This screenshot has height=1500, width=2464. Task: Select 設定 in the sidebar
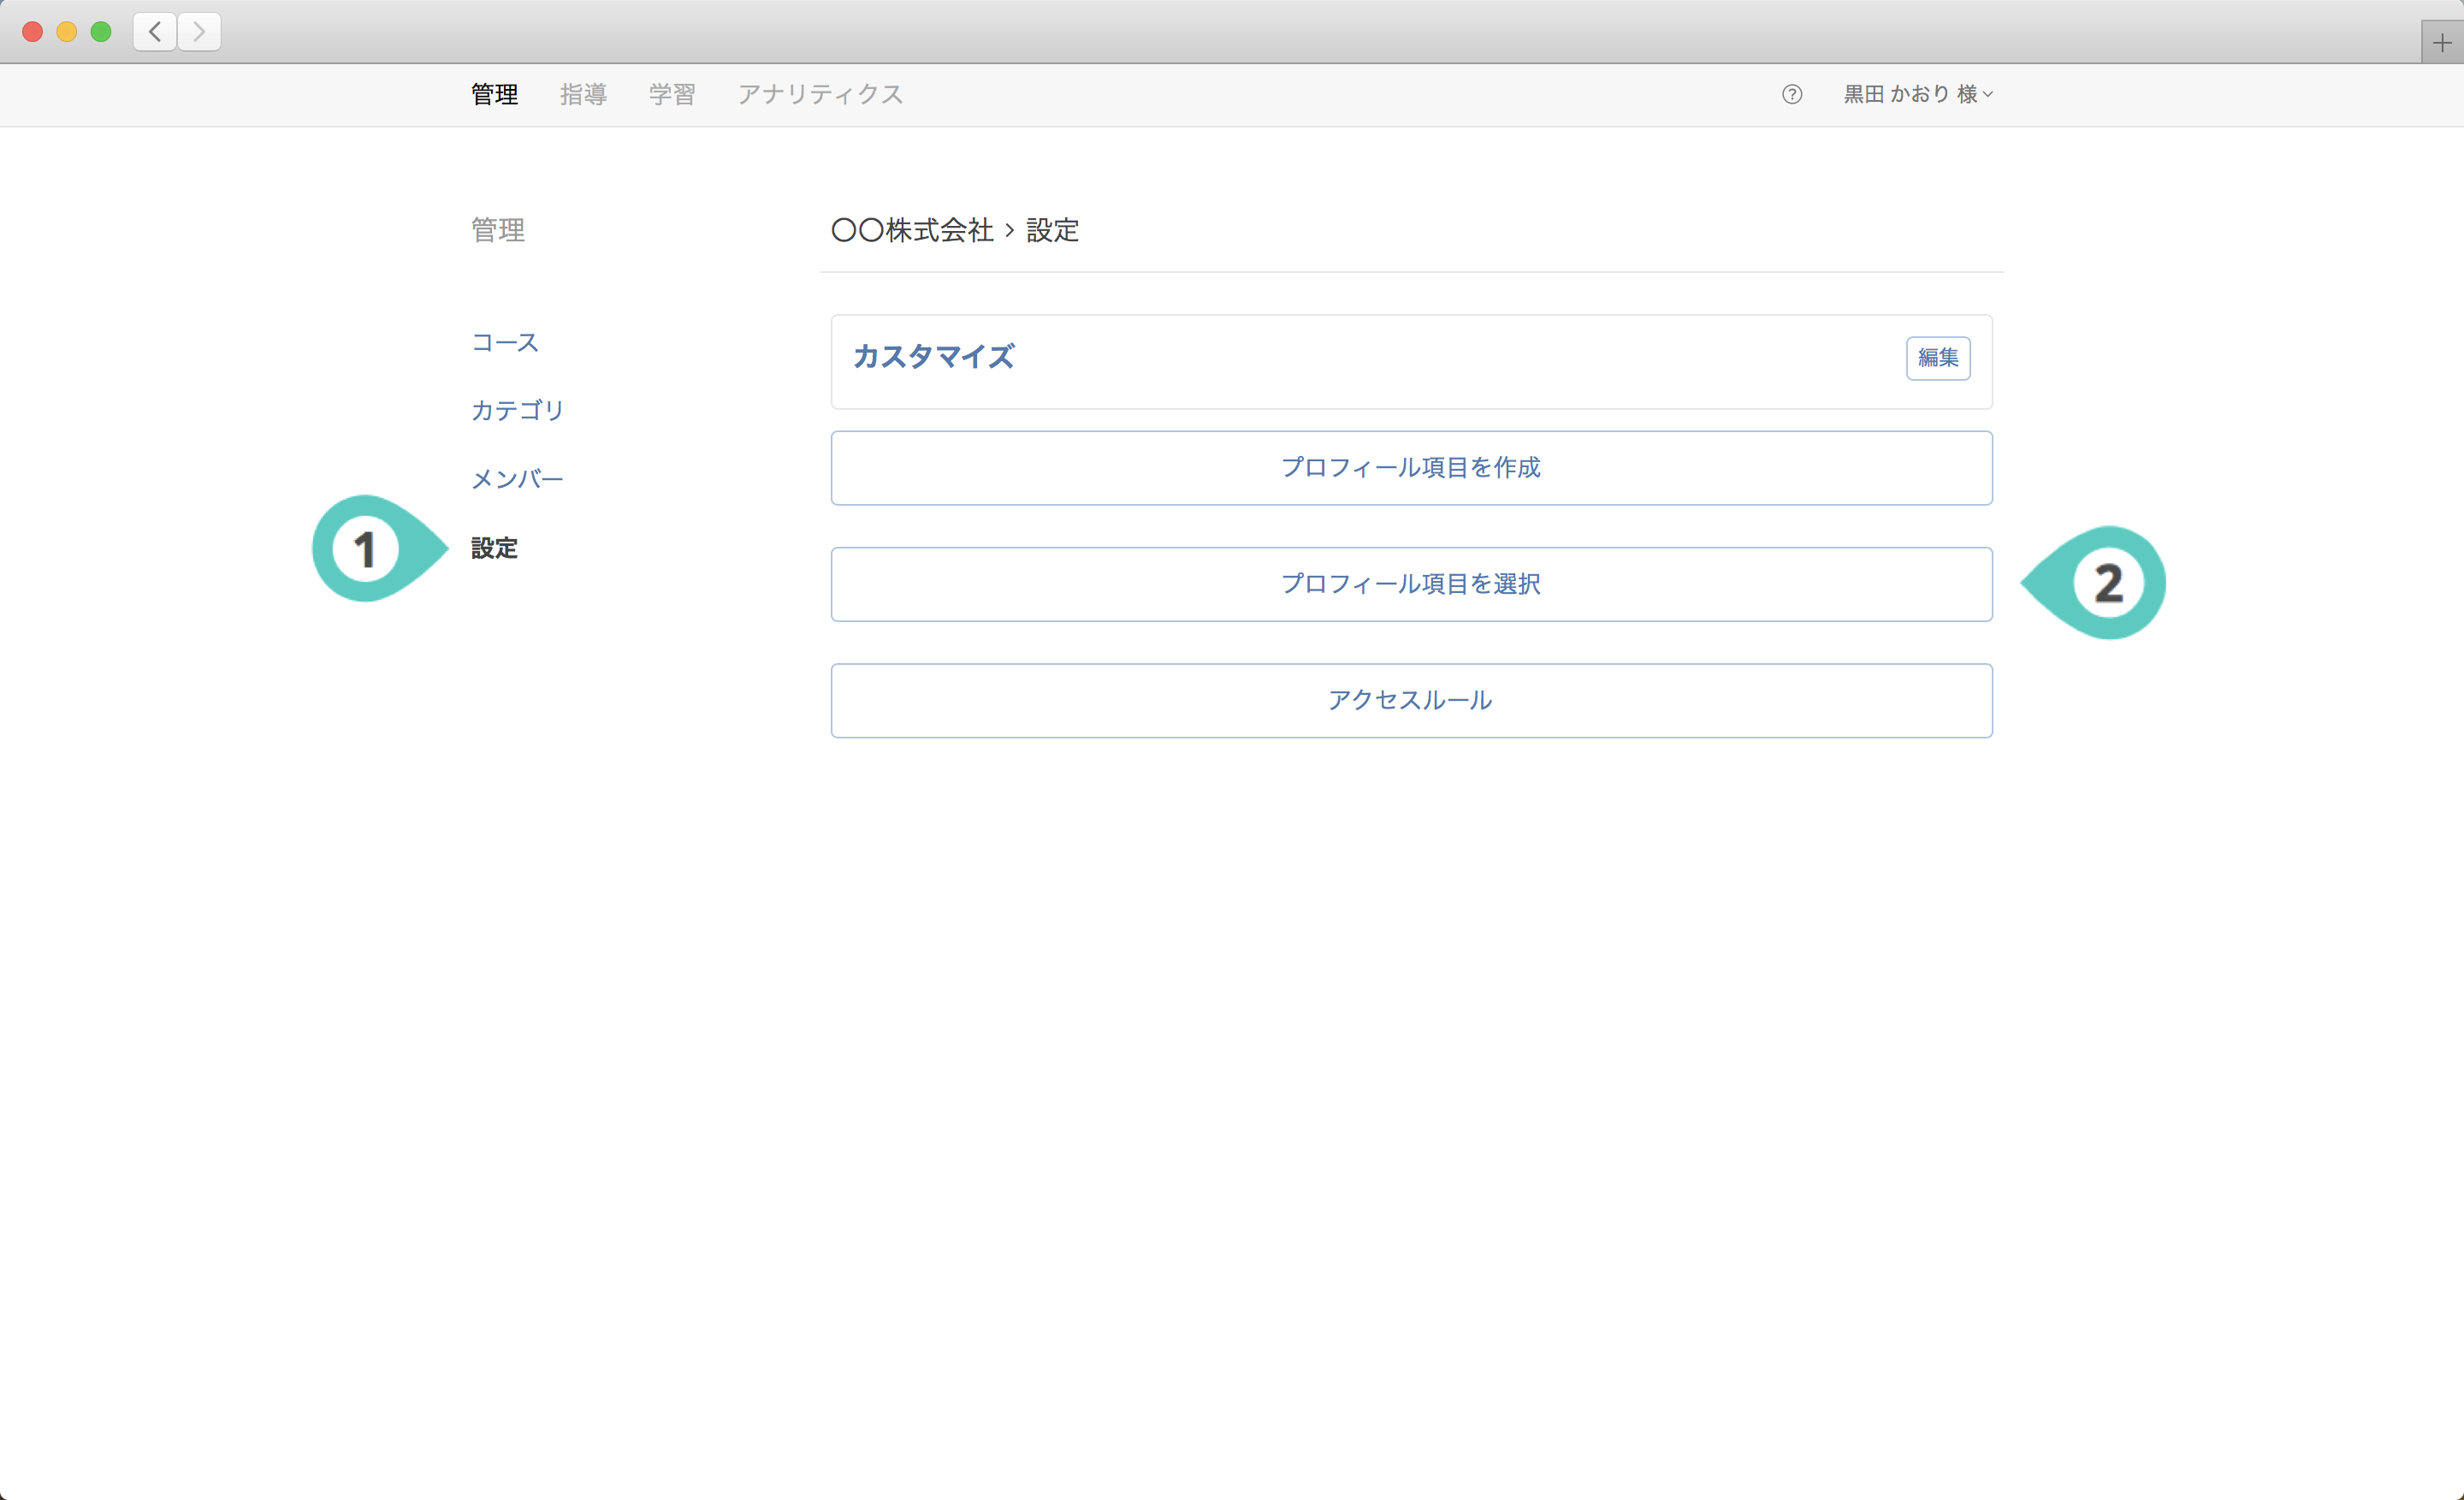[x=494, y=548]
